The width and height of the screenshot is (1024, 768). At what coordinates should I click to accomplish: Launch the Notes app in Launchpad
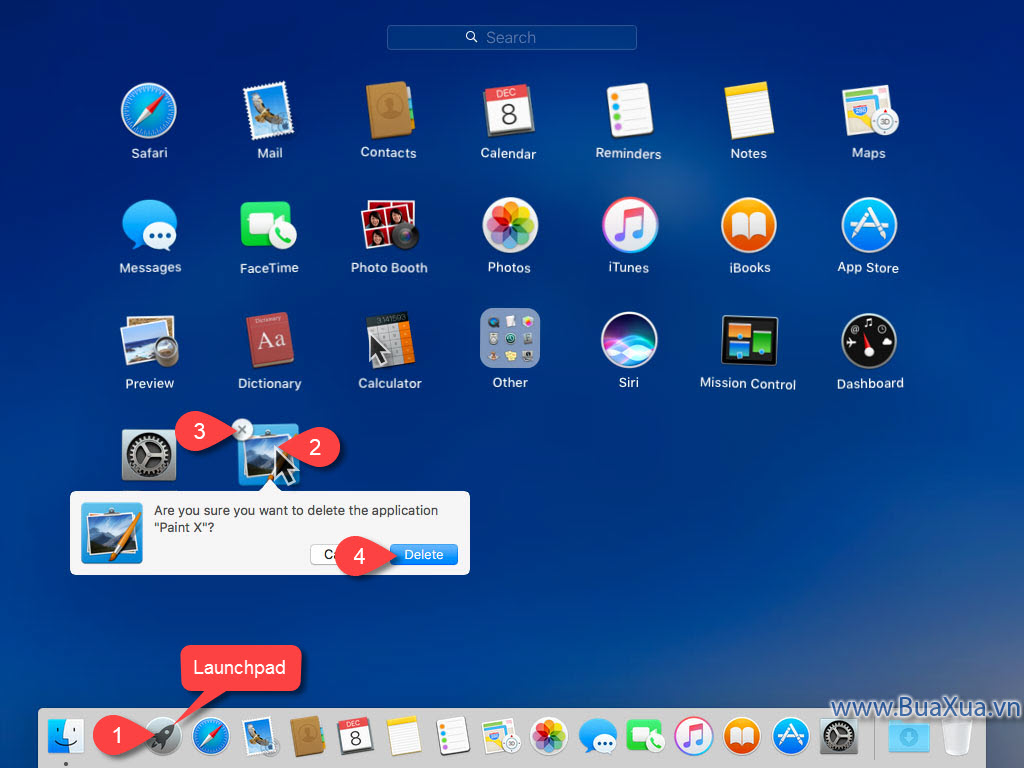[x=748, y=110]
